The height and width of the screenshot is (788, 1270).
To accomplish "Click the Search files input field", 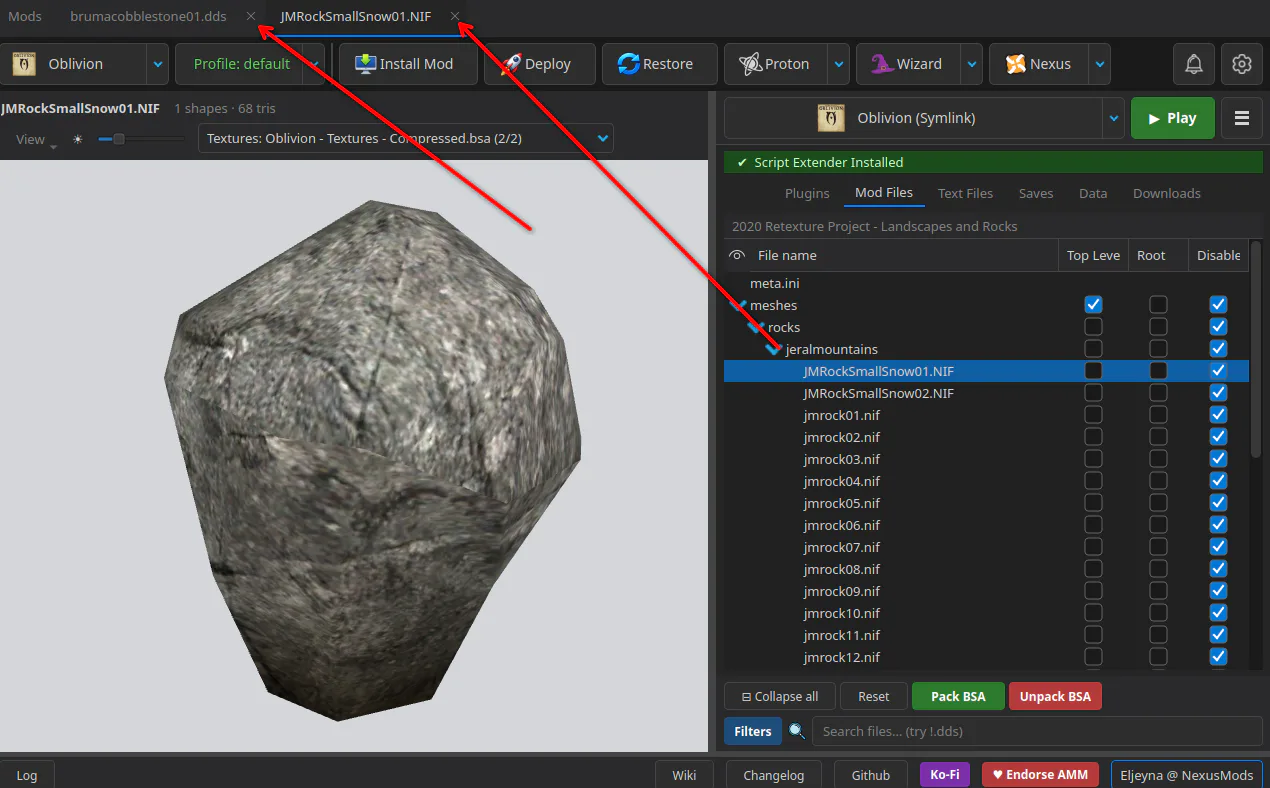I will click(1036, 731).
